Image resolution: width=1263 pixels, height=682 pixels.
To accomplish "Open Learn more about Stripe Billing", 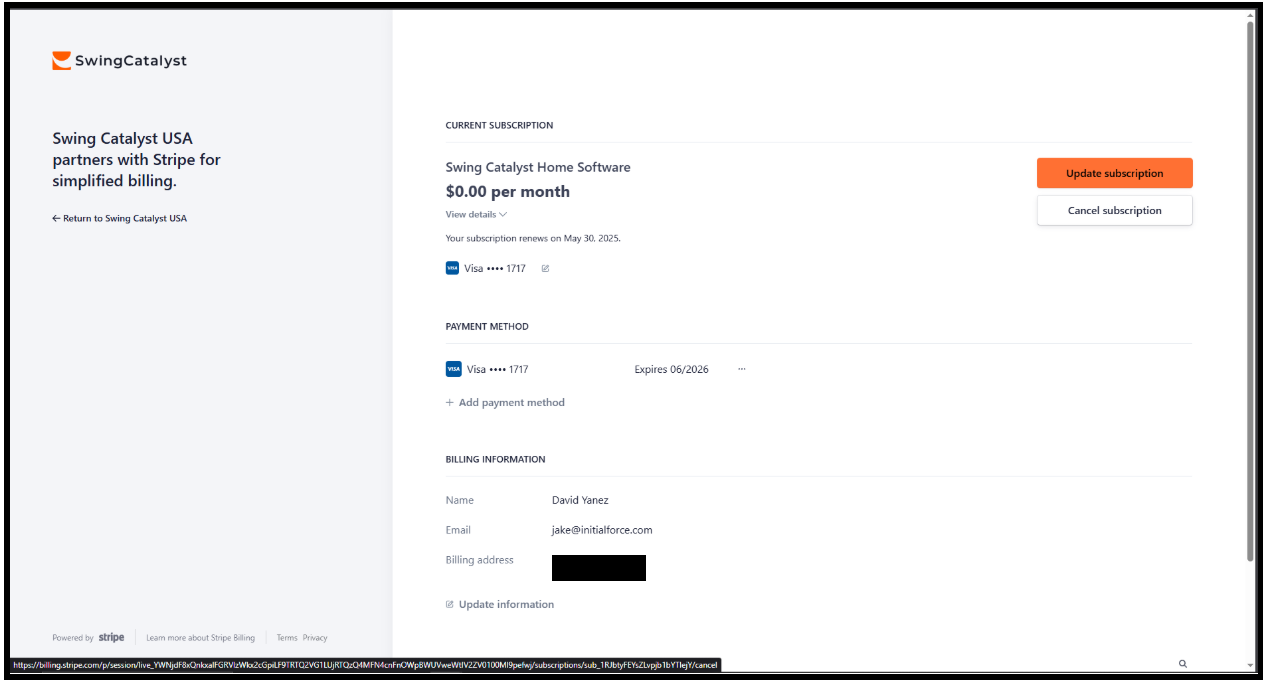I will (x=200, y=637).
